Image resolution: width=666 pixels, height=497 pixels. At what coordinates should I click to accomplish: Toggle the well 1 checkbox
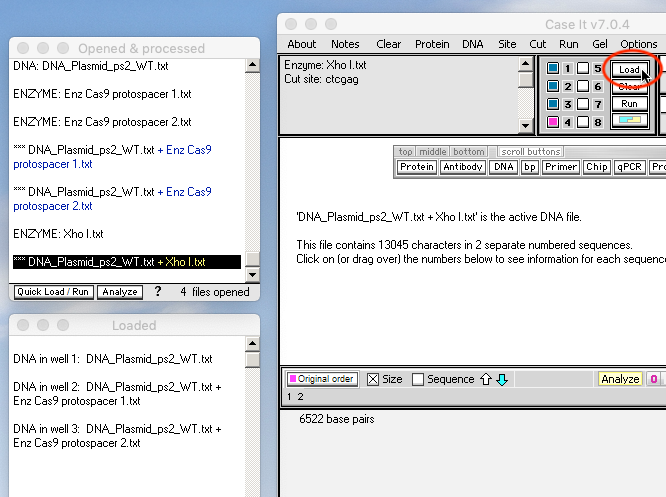pos(553,68)
